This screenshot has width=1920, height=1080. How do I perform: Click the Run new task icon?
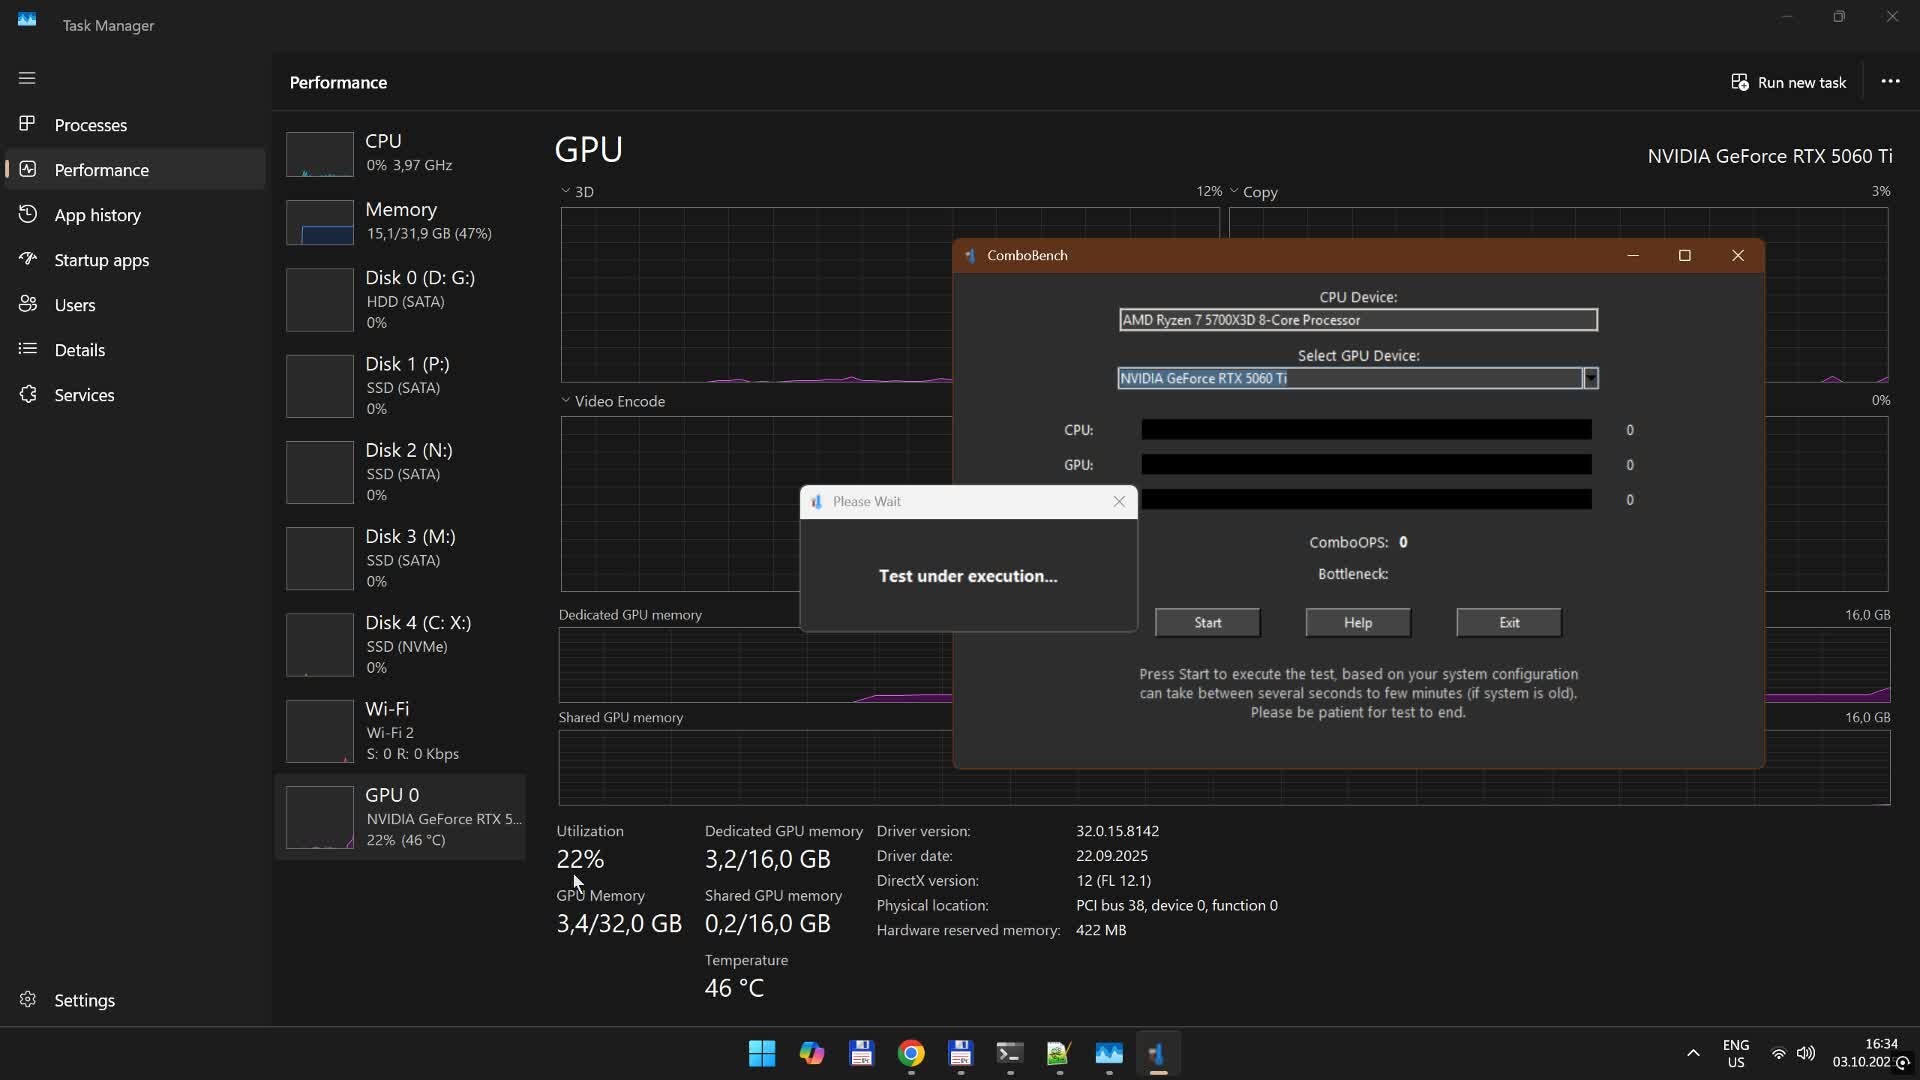click(1740, 82)
